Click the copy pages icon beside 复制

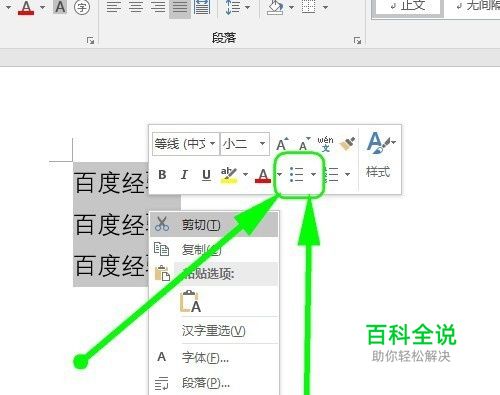pos(162,249)
